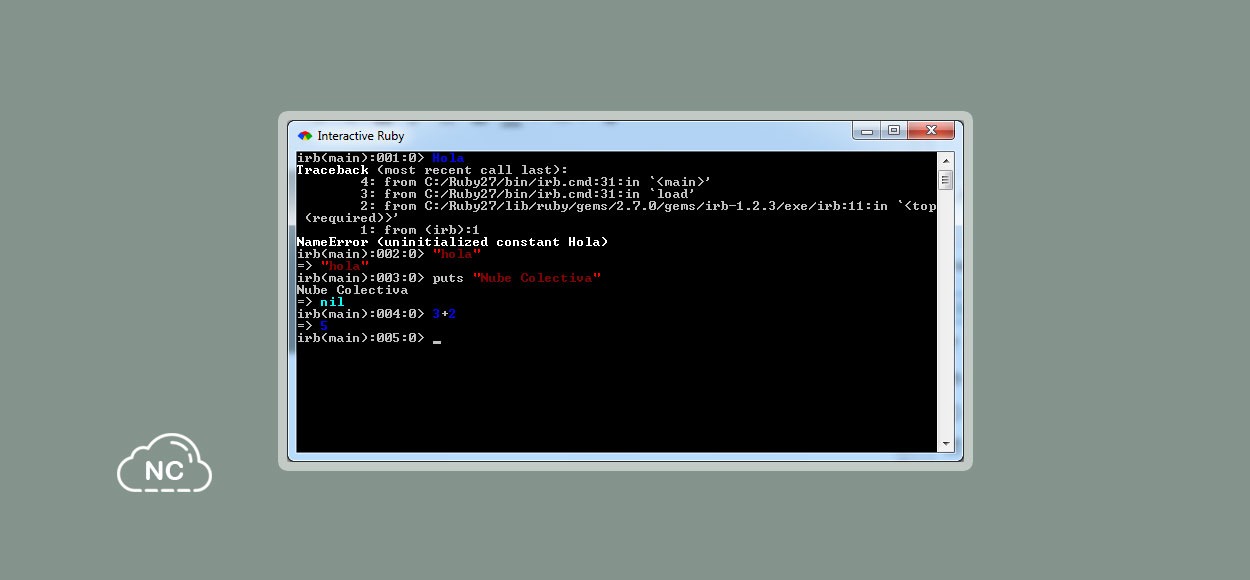
Task: Click the 3+2 expression line
Action: tap(376, 314)
